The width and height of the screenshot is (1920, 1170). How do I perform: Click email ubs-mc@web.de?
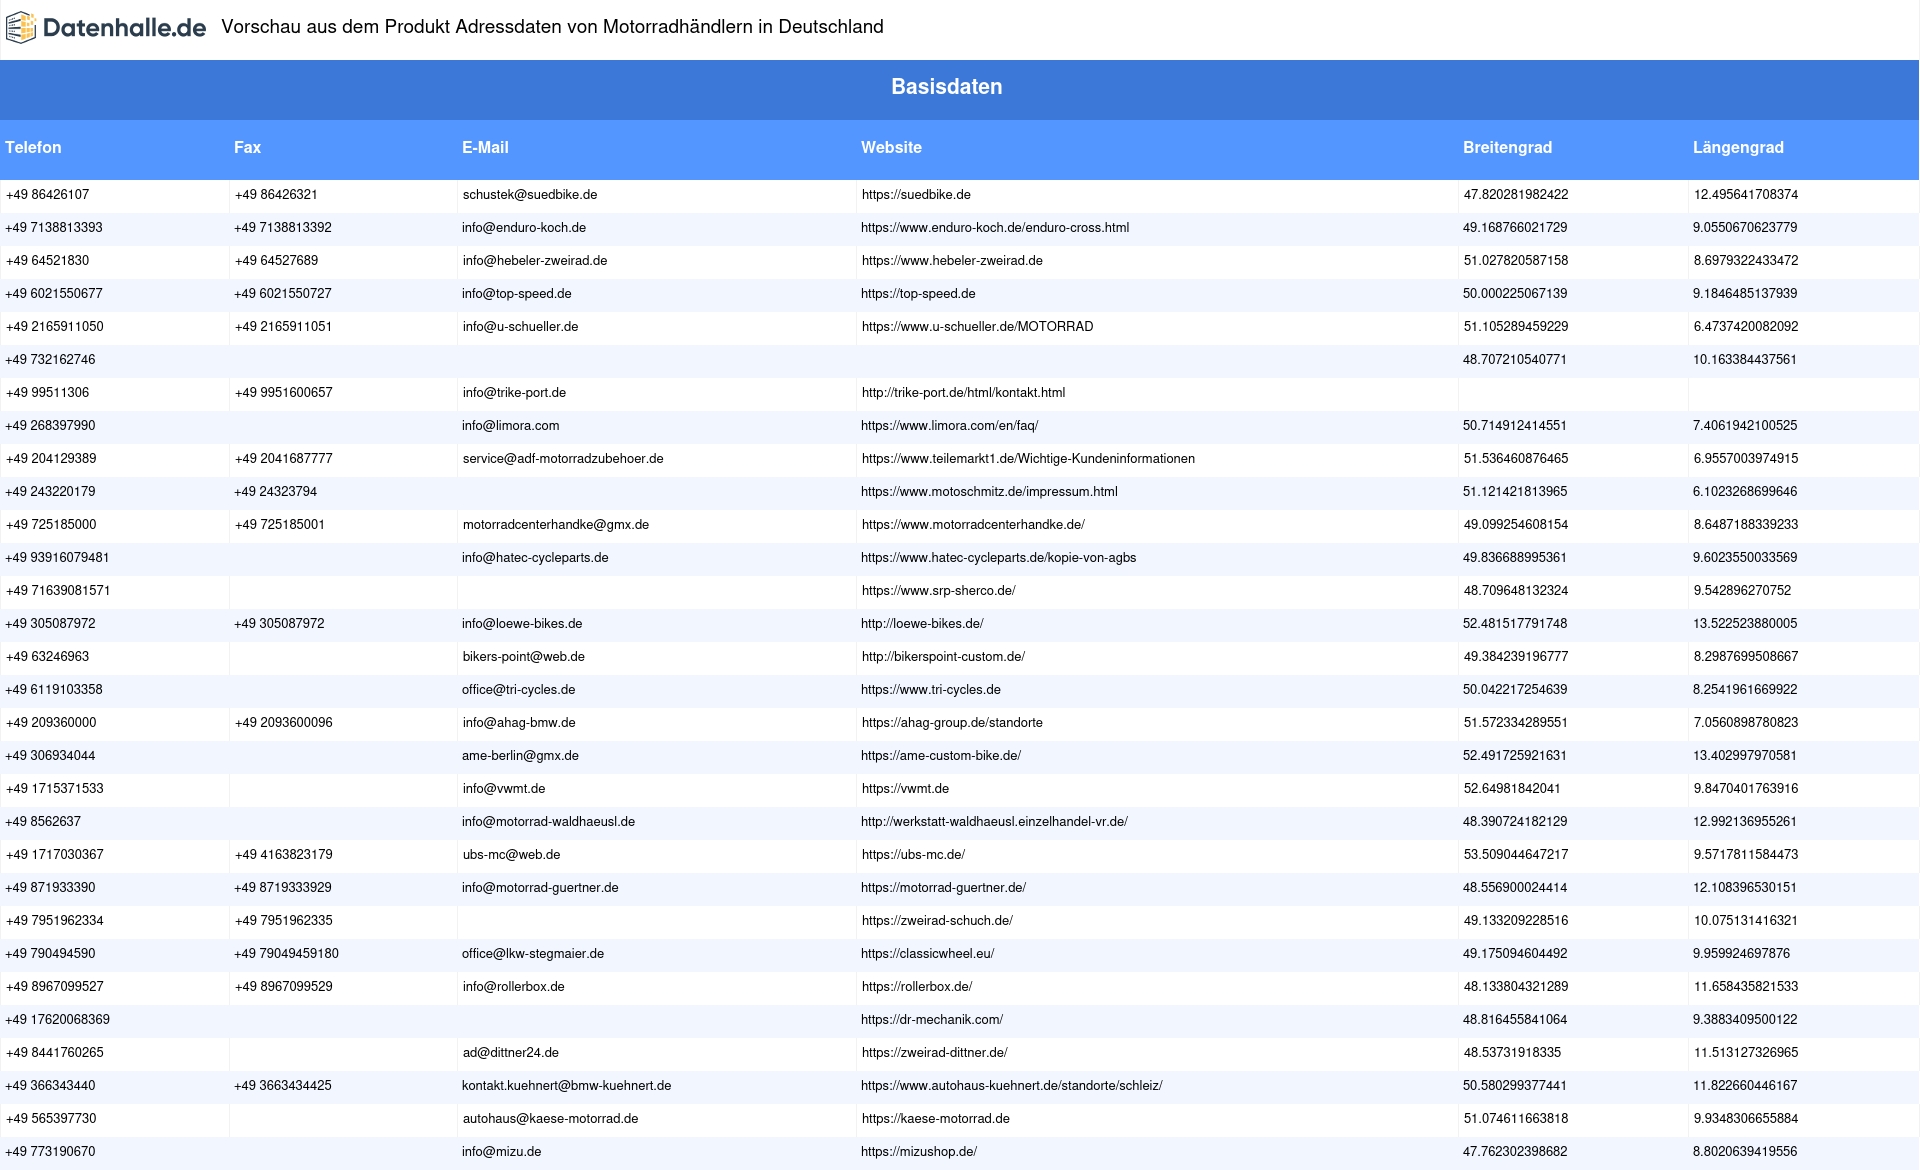(511, 855)
